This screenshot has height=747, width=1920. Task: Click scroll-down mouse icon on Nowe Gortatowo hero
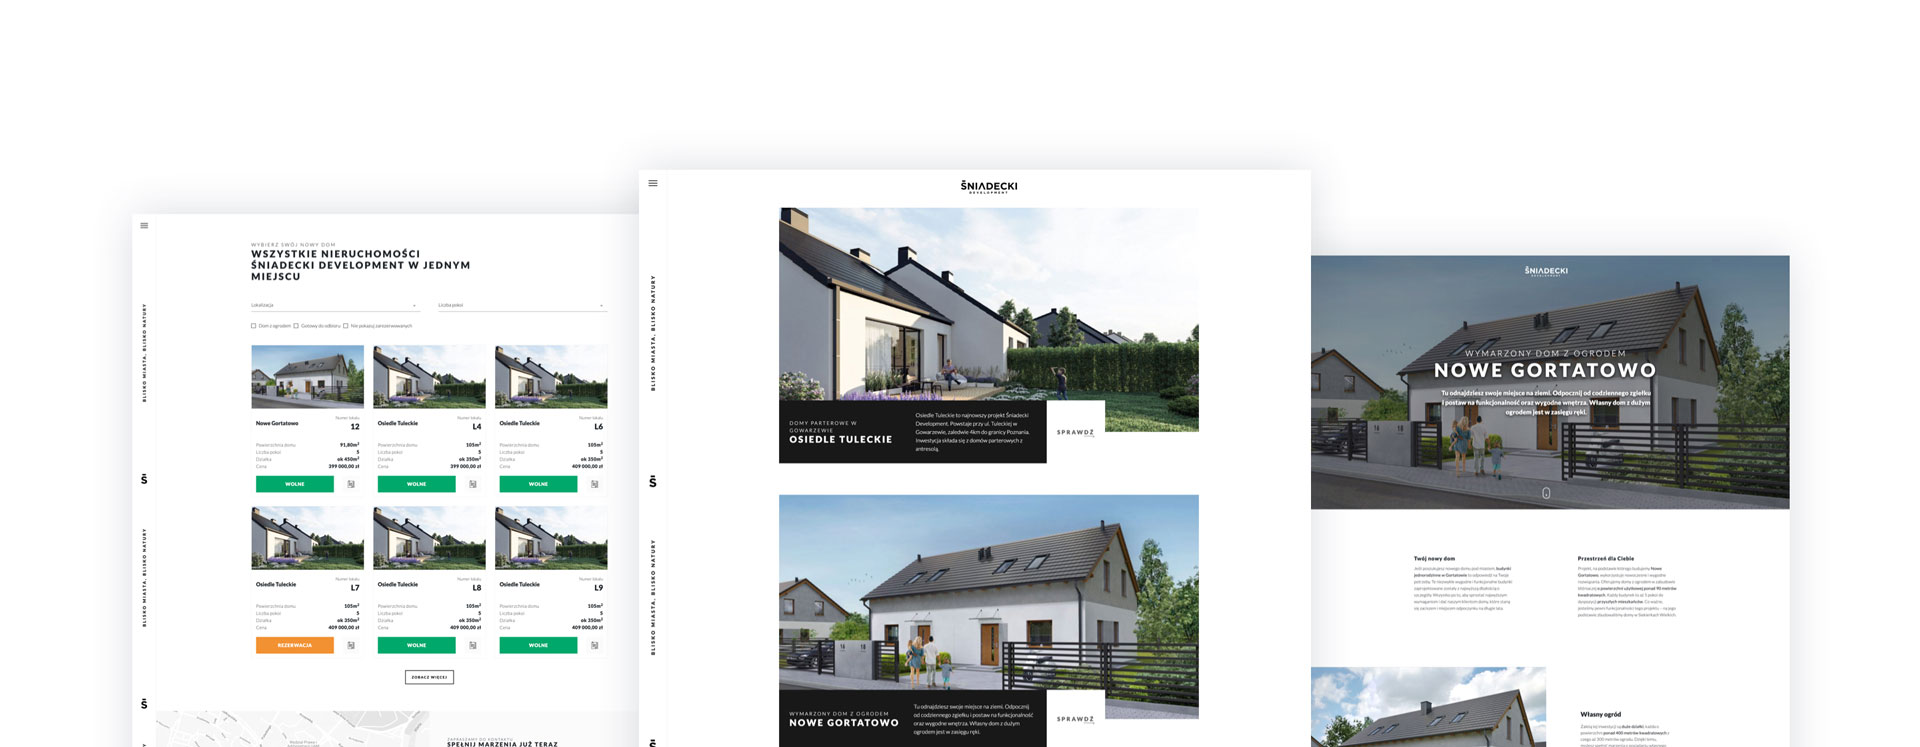pos(1546,493)
